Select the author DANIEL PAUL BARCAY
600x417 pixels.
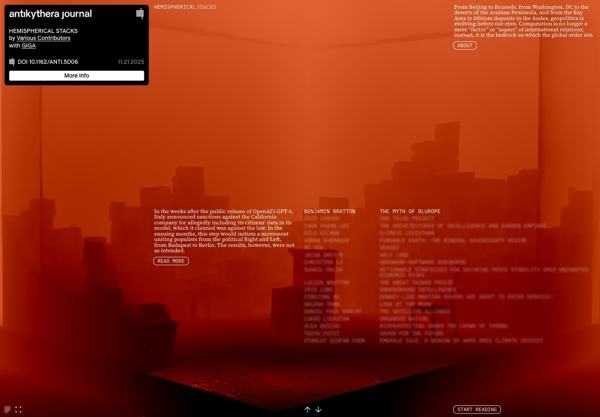pyautogui.click(x=333, y=311)
